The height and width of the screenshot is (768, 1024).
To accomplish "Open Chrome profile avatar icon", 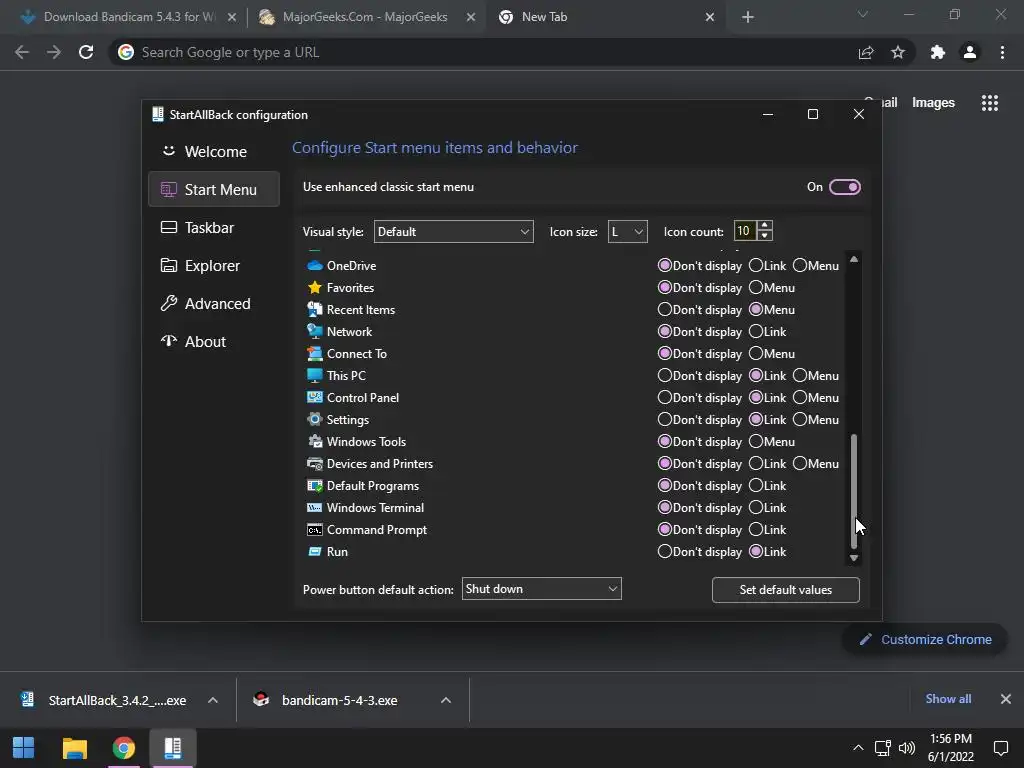I will click(970, 52).
